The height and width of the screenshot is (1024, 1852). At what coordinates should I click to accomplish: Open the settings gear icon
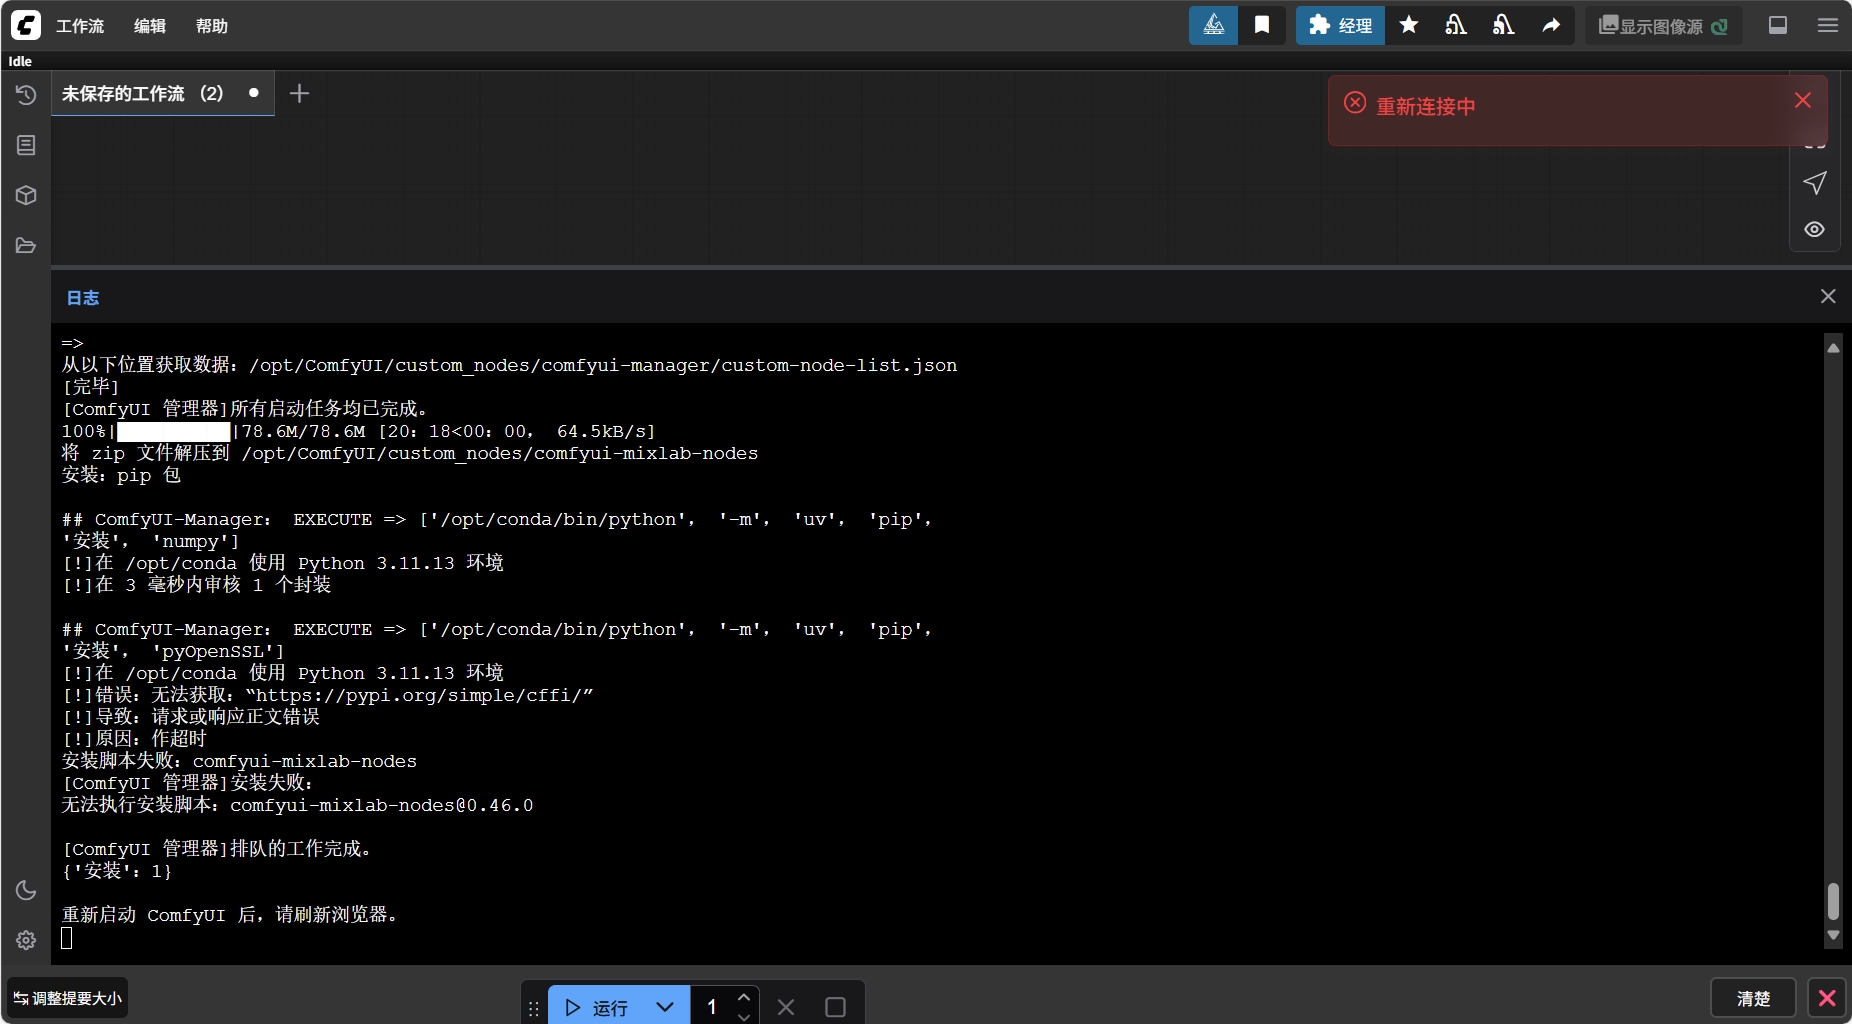pos(26,940)
